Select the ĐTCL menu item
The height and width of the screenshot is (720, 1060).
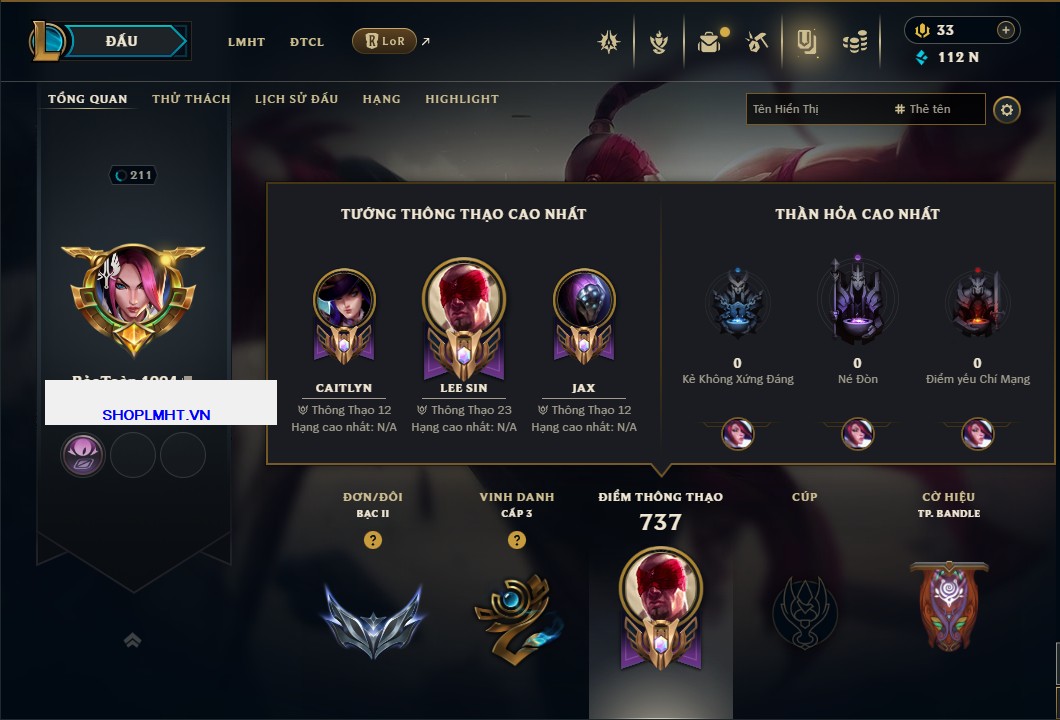tap(307, 42)
